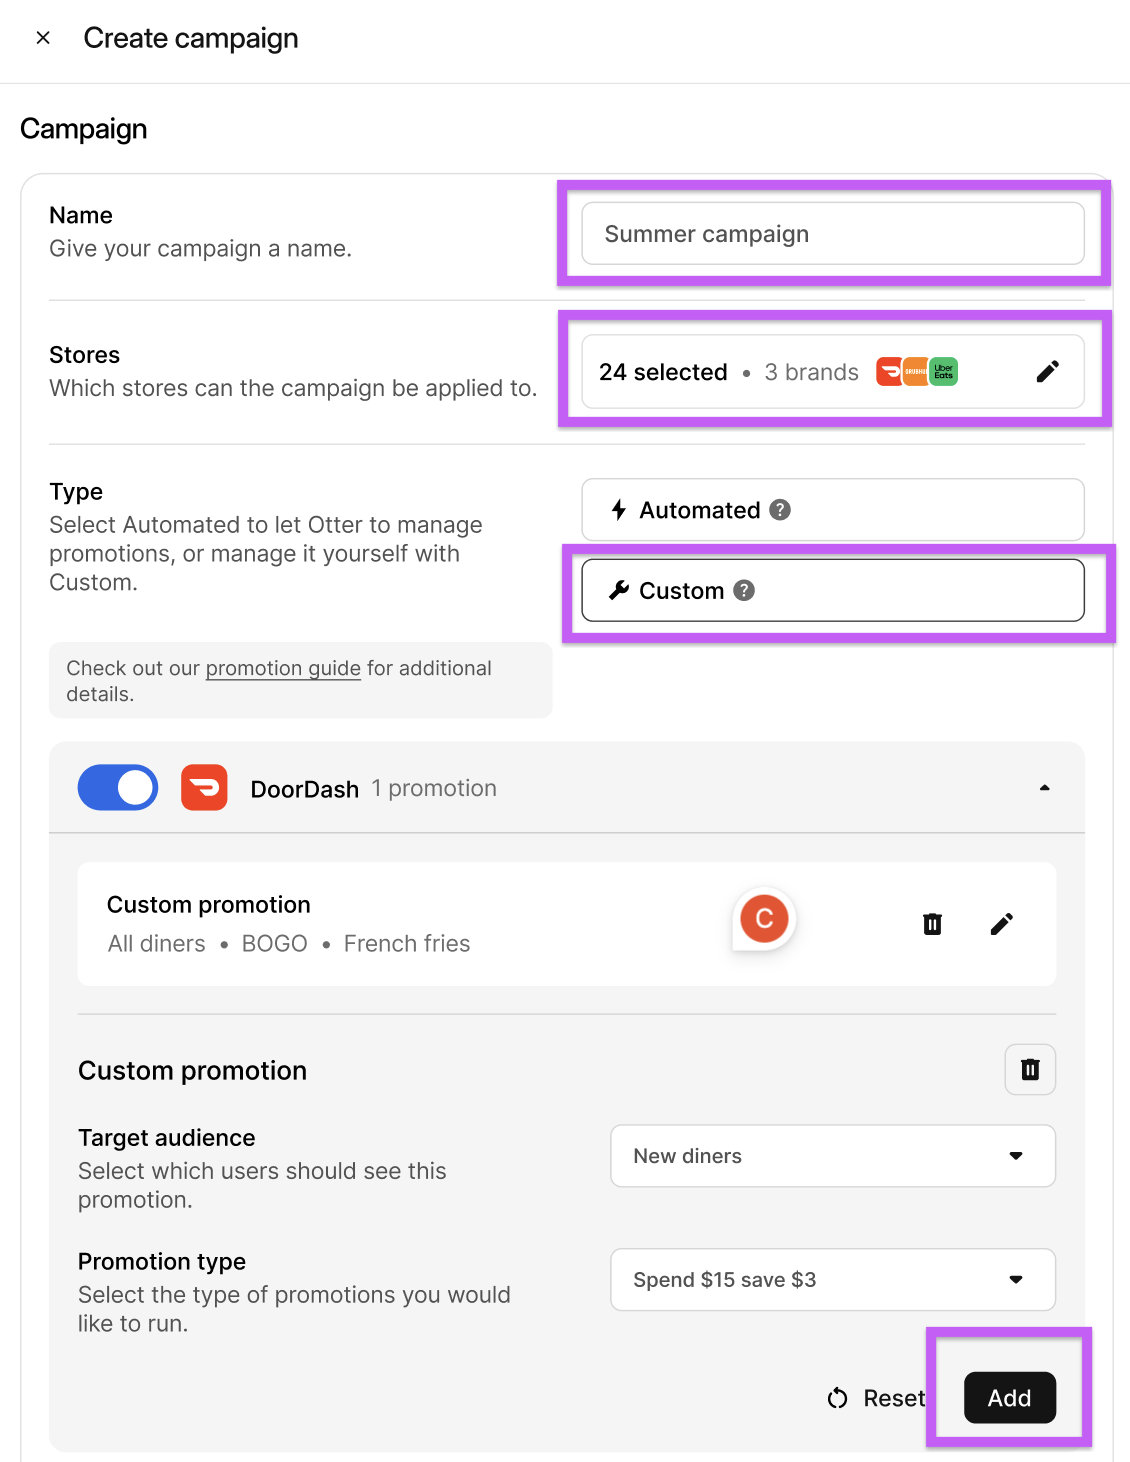Toggle the DoorDash switch off

click(x=118, y=788)
